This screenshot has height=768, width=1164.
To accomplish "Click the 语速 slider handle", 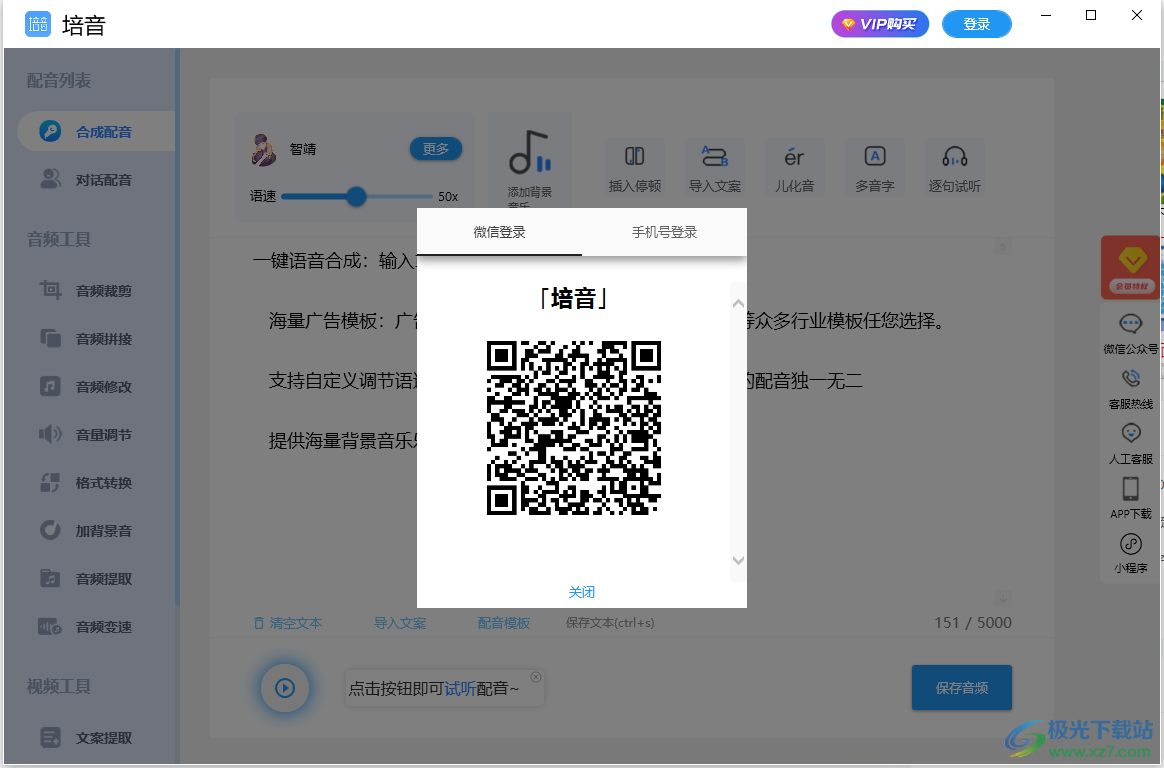I will click(x=356, y=196).
